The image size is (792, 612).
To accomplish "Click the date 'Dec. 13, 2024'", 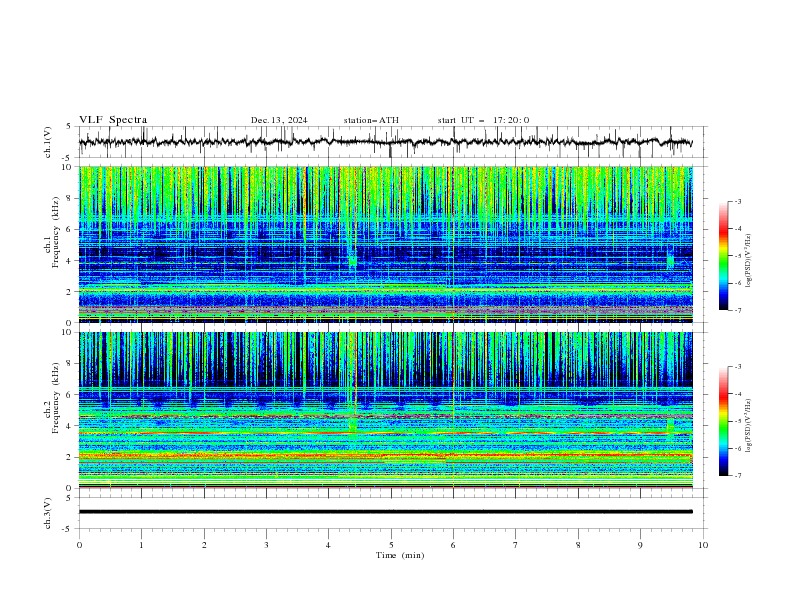I will coord(279,120).
